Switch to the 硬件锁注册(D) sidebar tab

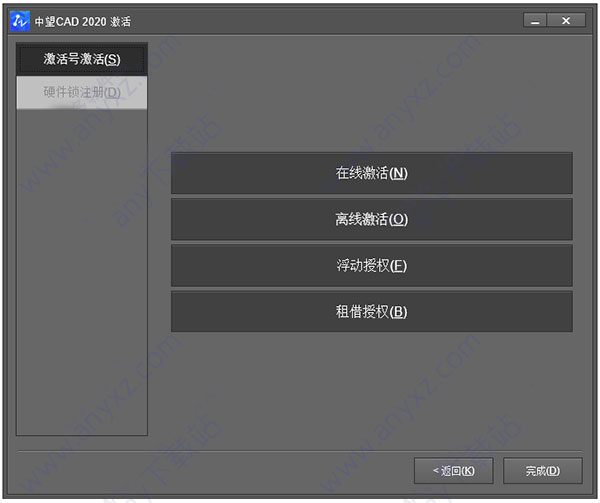point(82,92)
